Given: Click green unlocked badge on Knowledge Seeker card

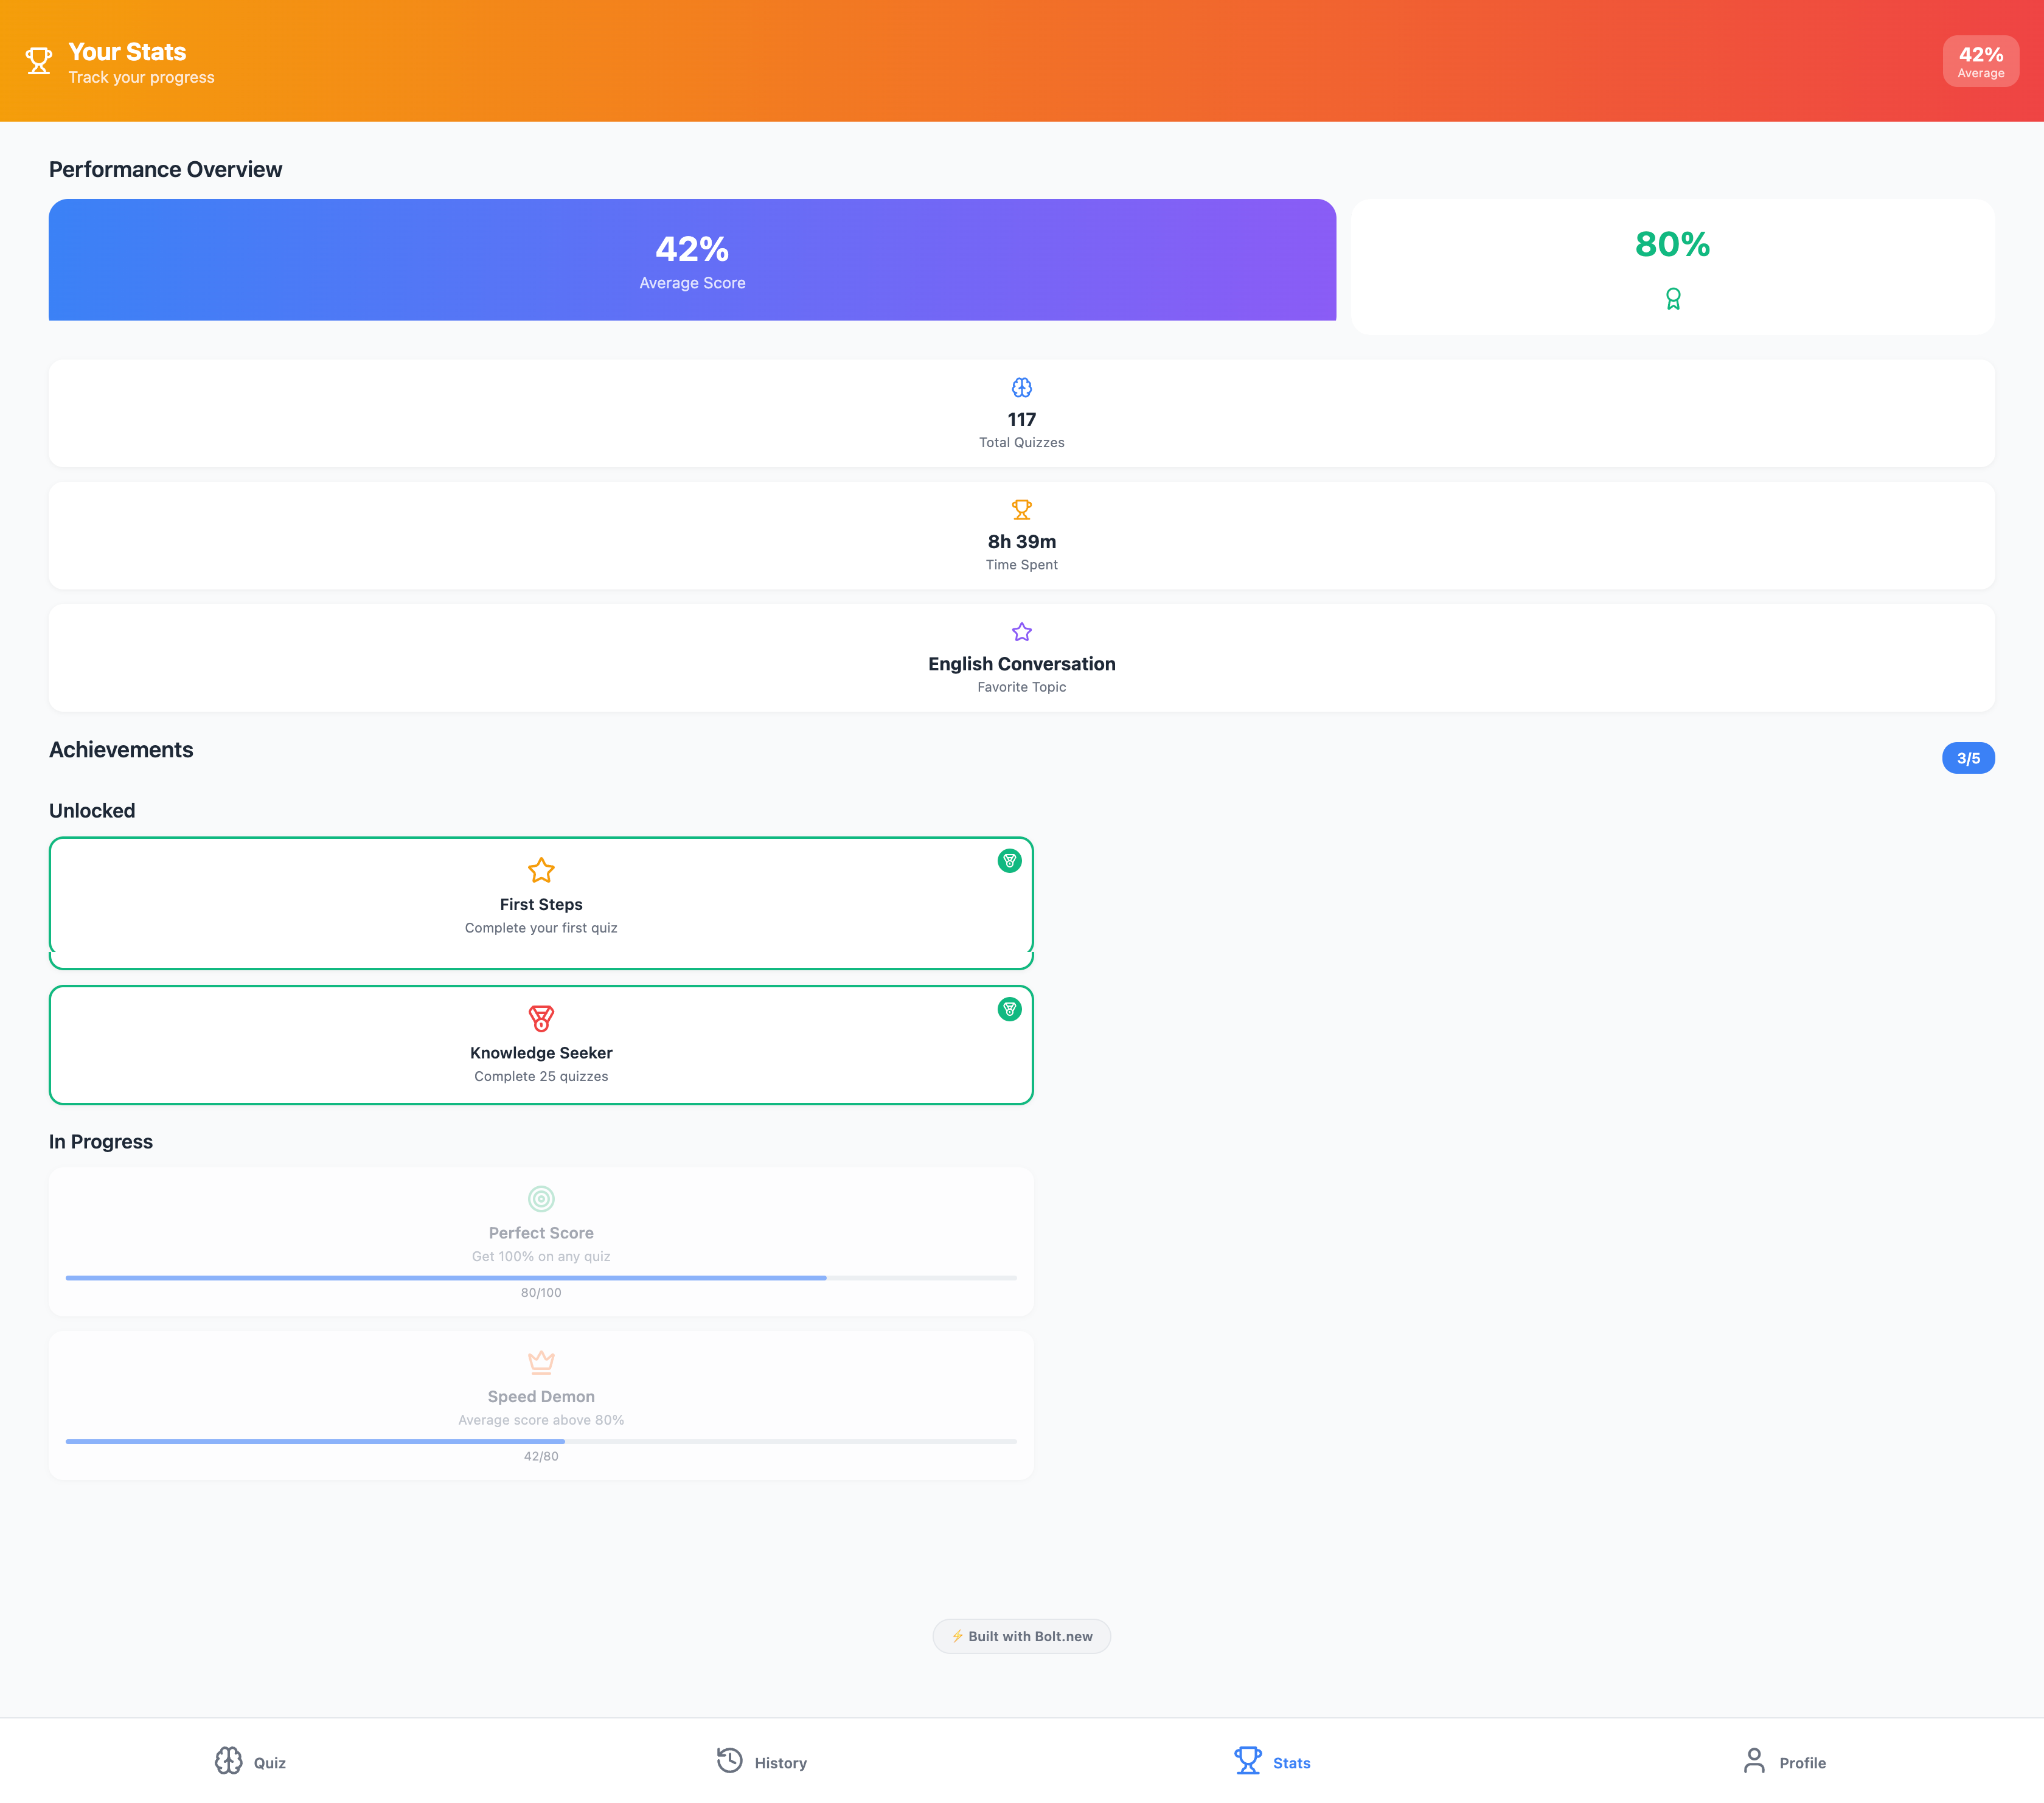Looking at the screenshot, I should 1009,1009.
